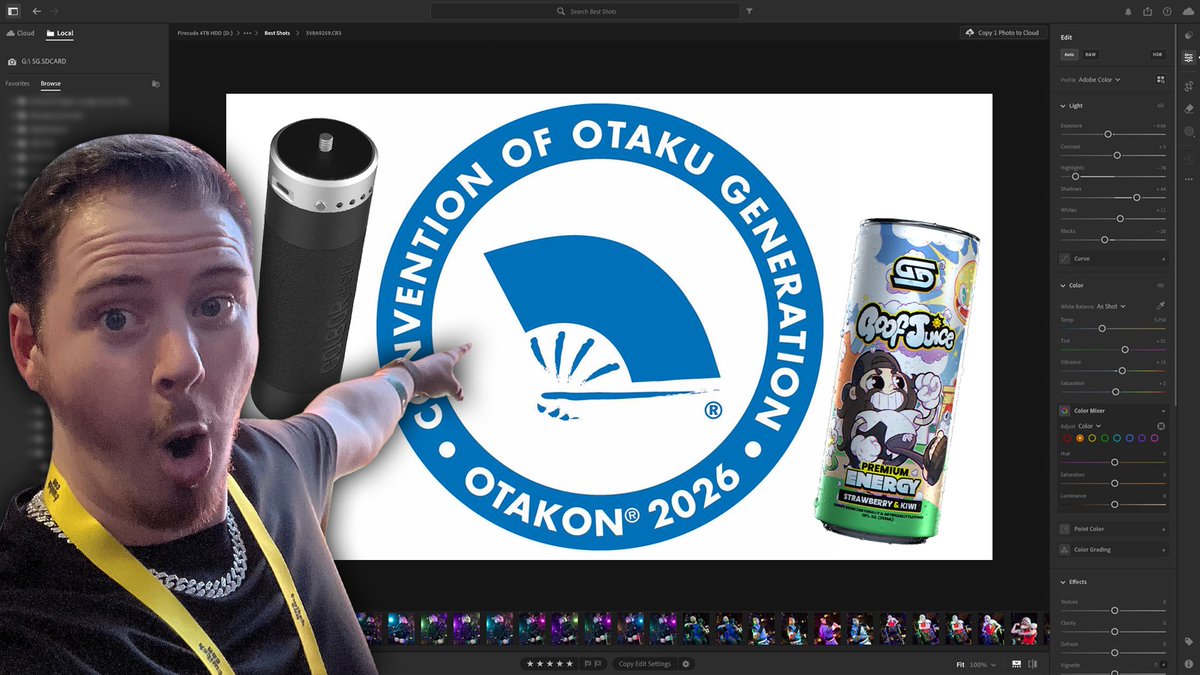Screen dimensions: 1200x675
Task: Select the Healing eraser tool
Action: pos(1188,109)
